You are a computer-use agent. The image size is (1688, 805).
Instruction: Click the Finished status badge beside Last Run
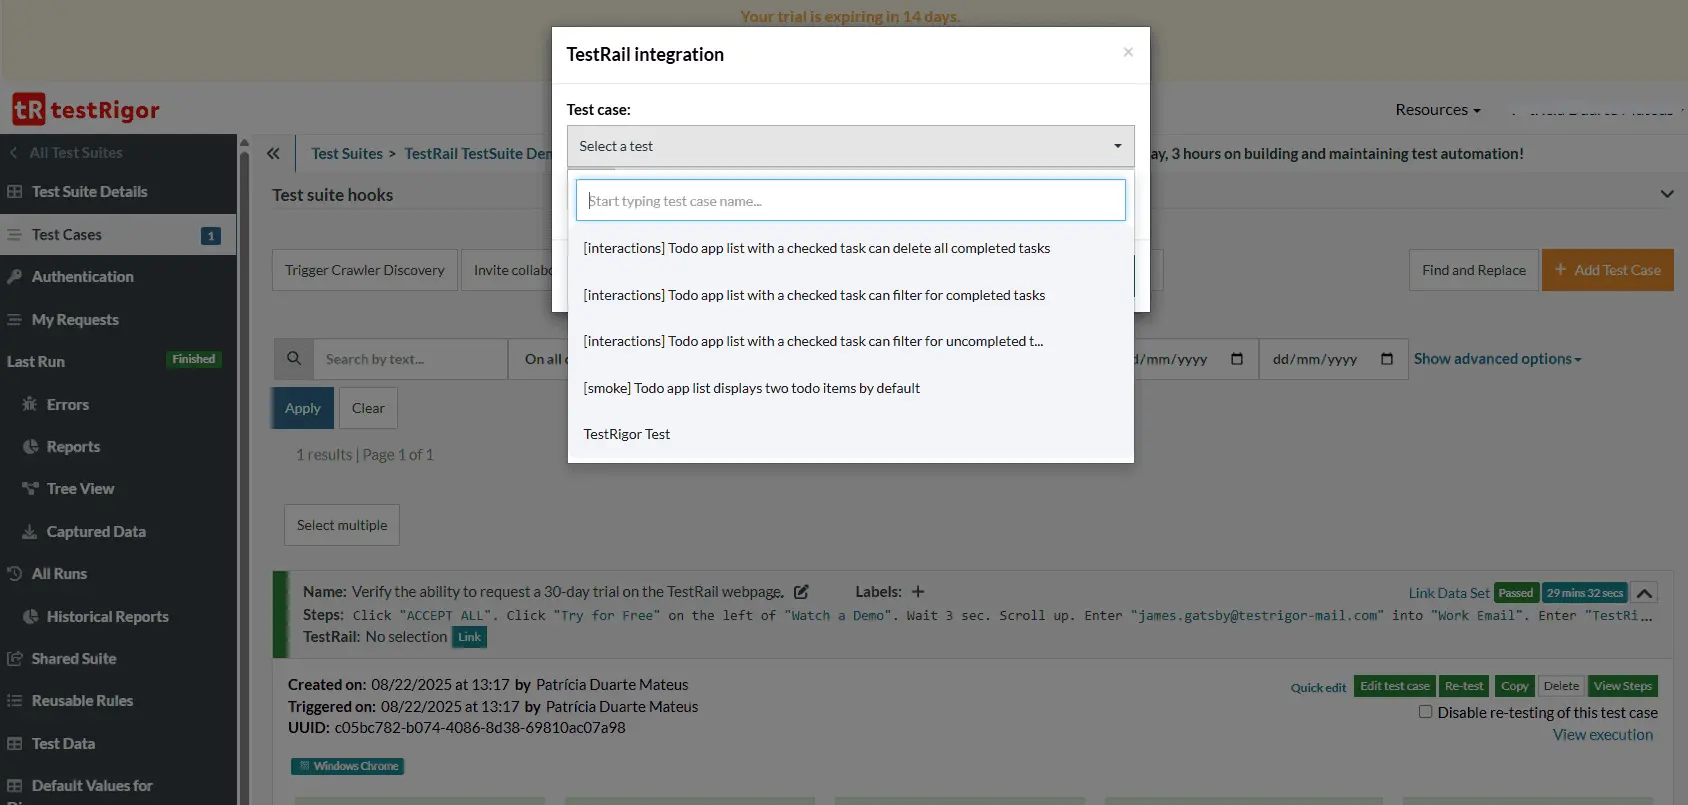click(194, 360)
